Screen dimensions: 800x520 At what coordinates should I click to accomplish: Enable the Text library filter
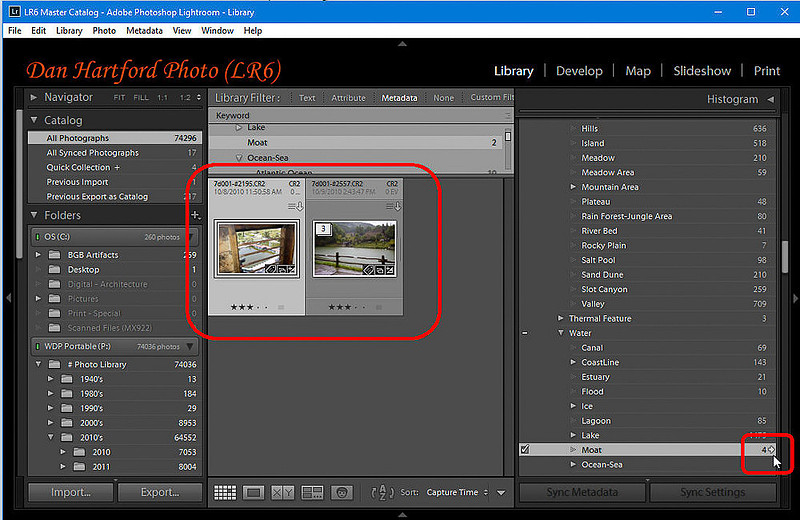click(307, 98)
